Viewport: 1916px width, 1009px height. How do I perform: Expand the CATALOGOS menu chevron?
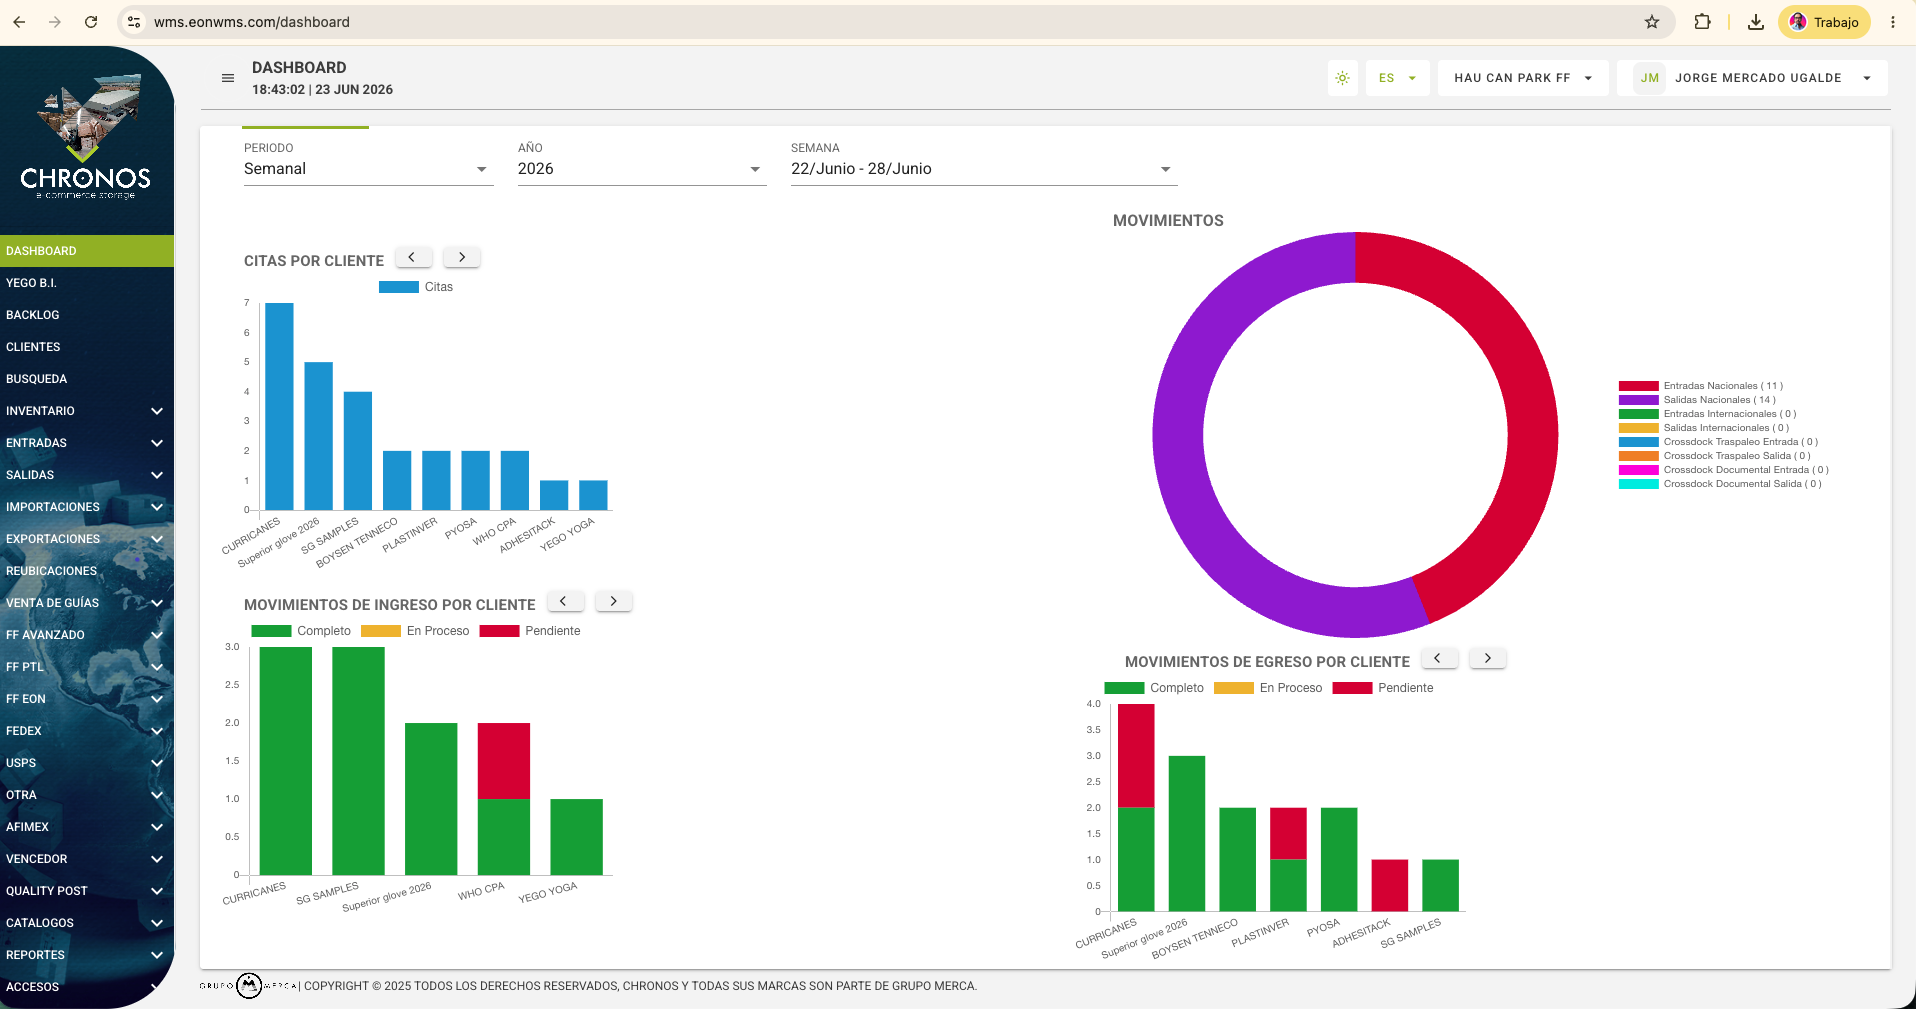coord(157,923)
